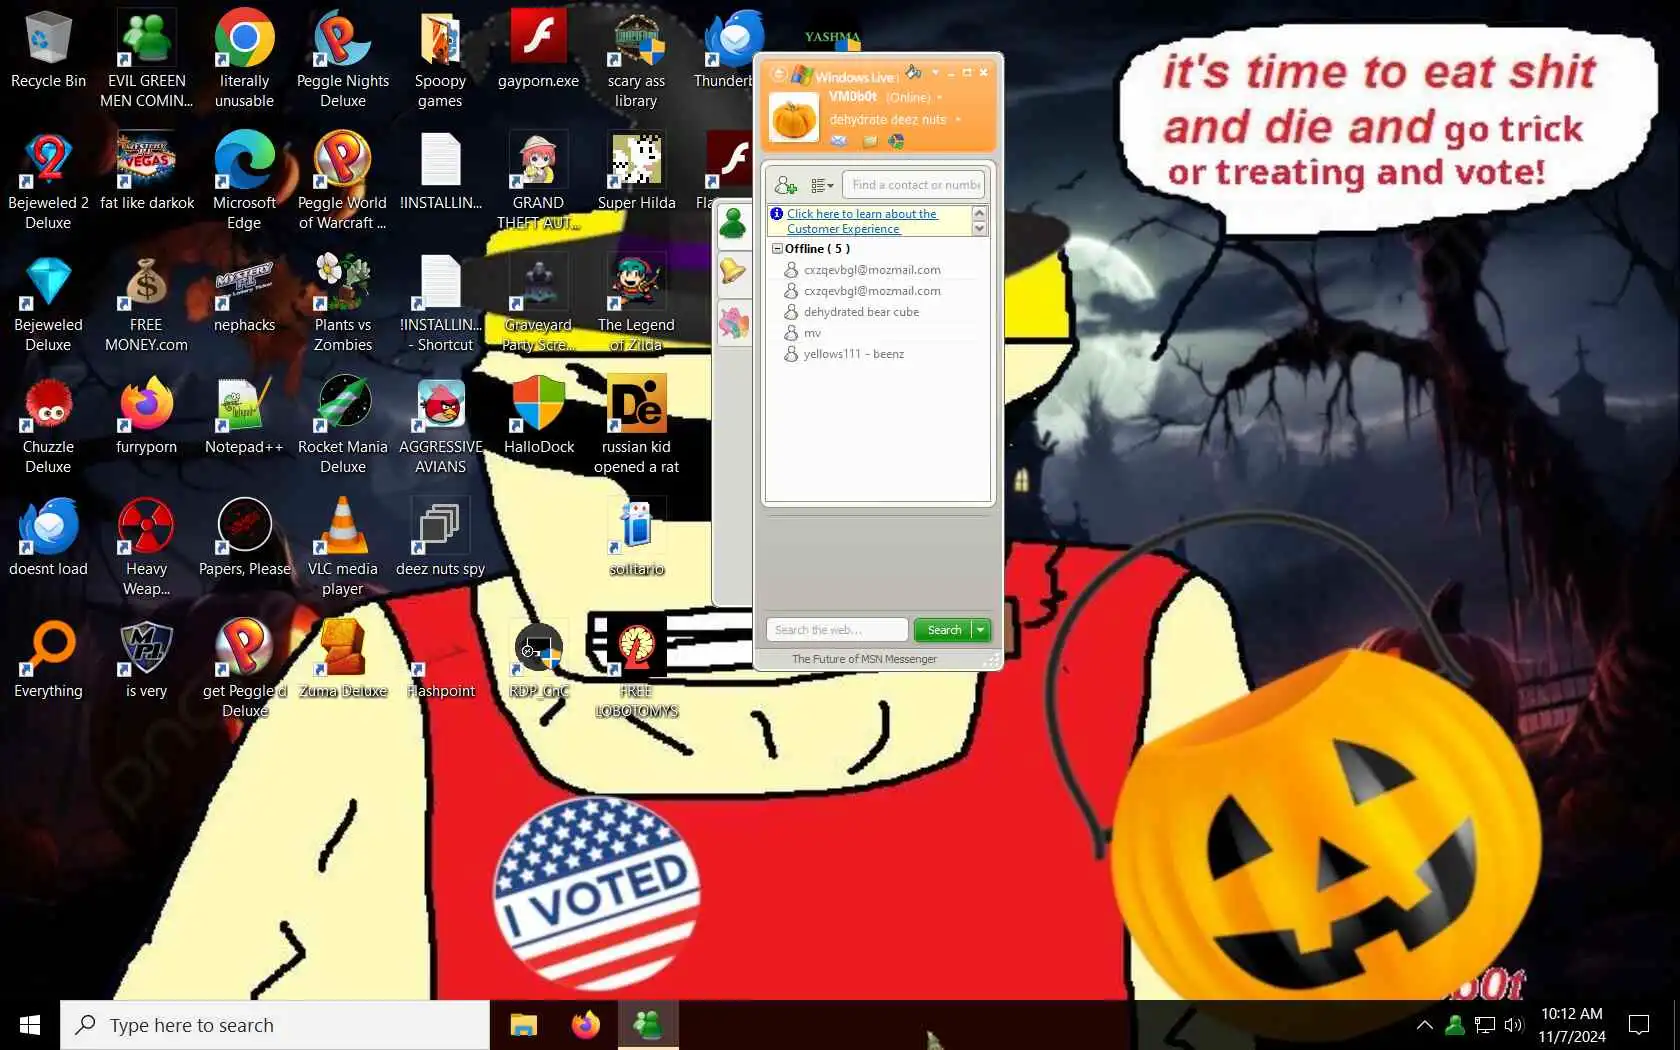The width and height of the screenshot is (1680, 1050).
Task: Select the Bejeweled Deluxe diamond icon
Action: pyautogui.click(x=48, y=302)
